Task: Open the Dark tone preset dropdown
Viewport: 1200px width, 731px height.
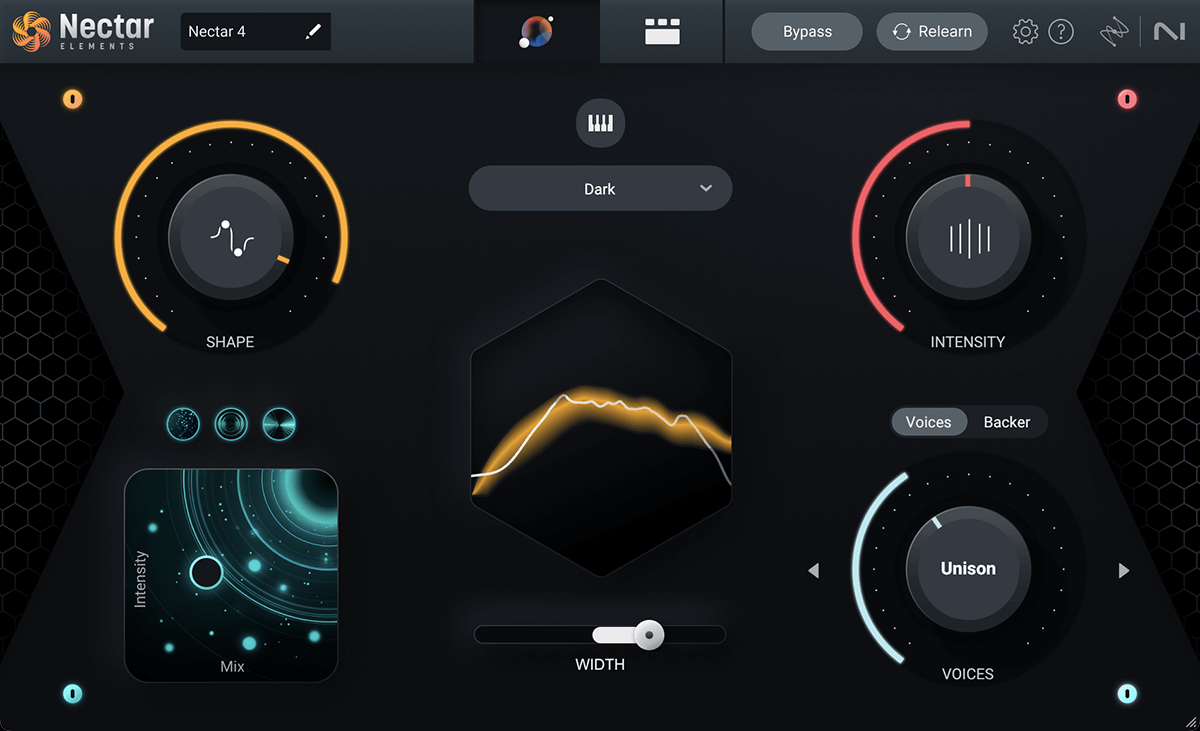Action: tap(600, 188)
